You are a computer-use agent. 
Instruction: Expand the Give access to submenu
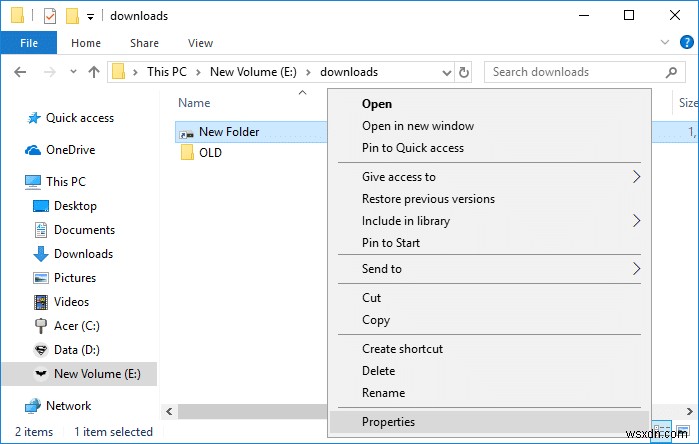pyautogui.click(x=489, y=177)
